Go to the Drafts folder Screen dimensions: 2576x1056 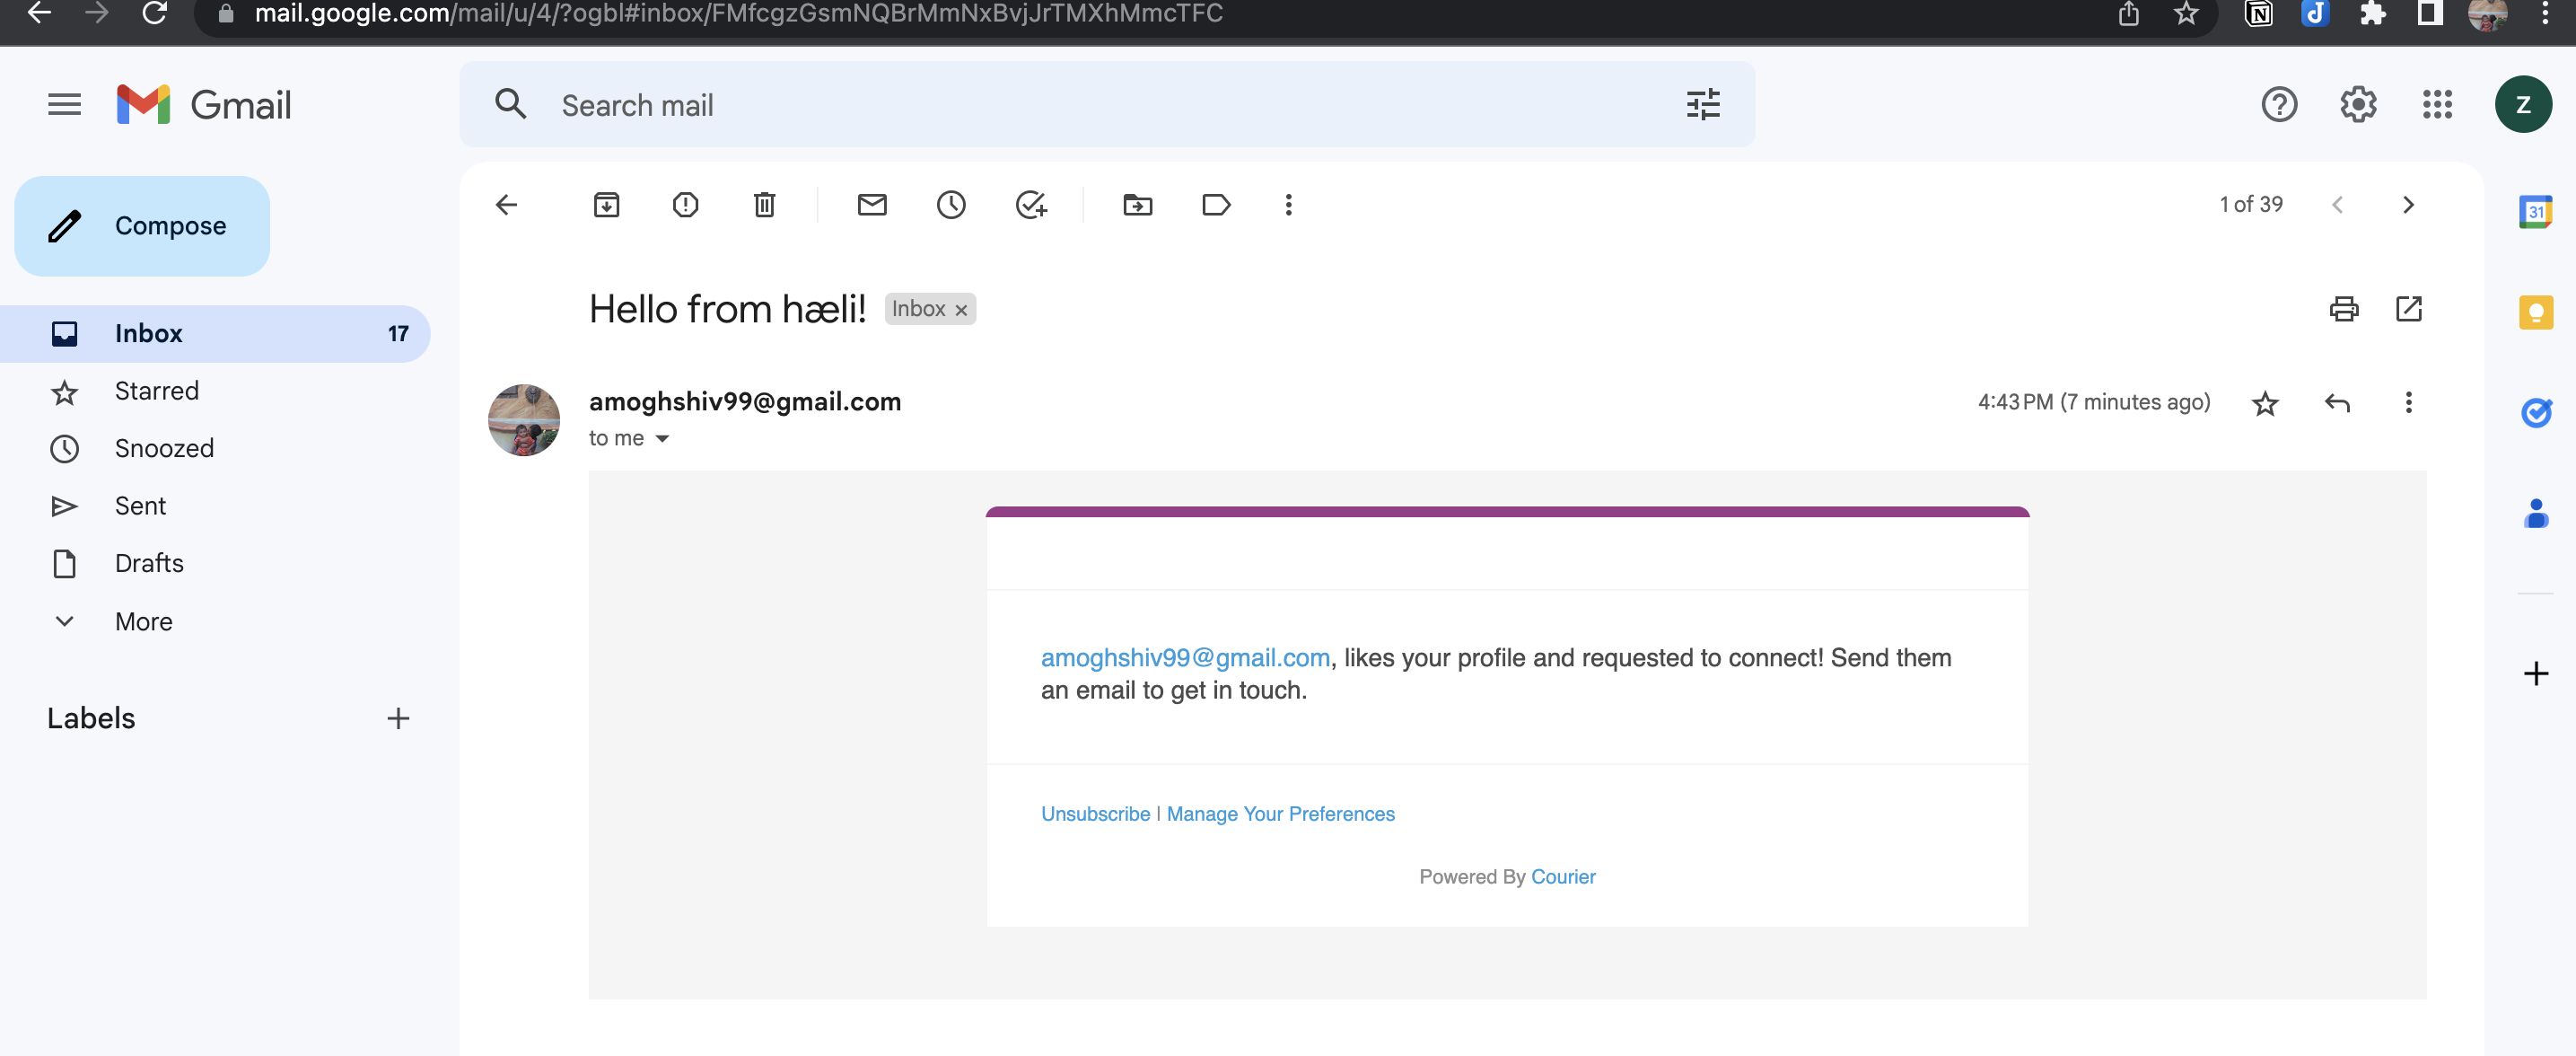(148, 563)
